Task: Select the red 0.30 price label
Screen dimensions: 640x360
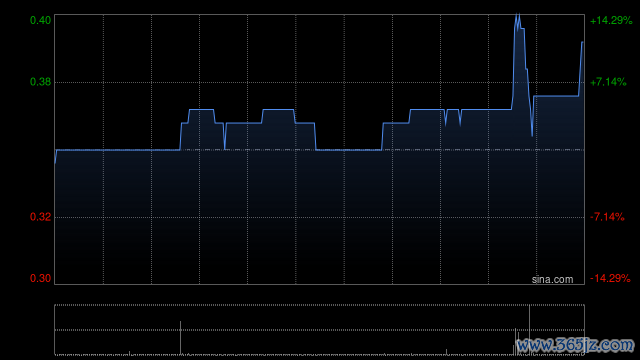Action: [x=40, y=278]
